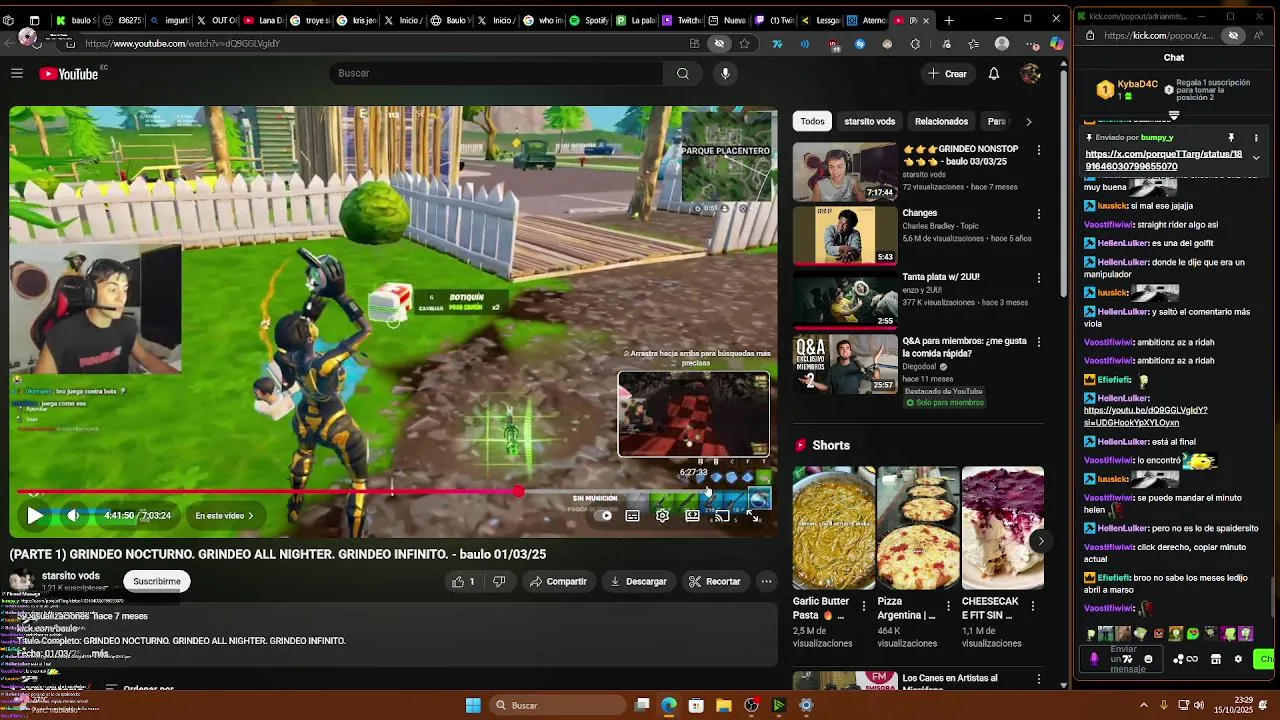Switch to theater mode in player
Viewport: 1280px width, 720px height.
[692, 516]
